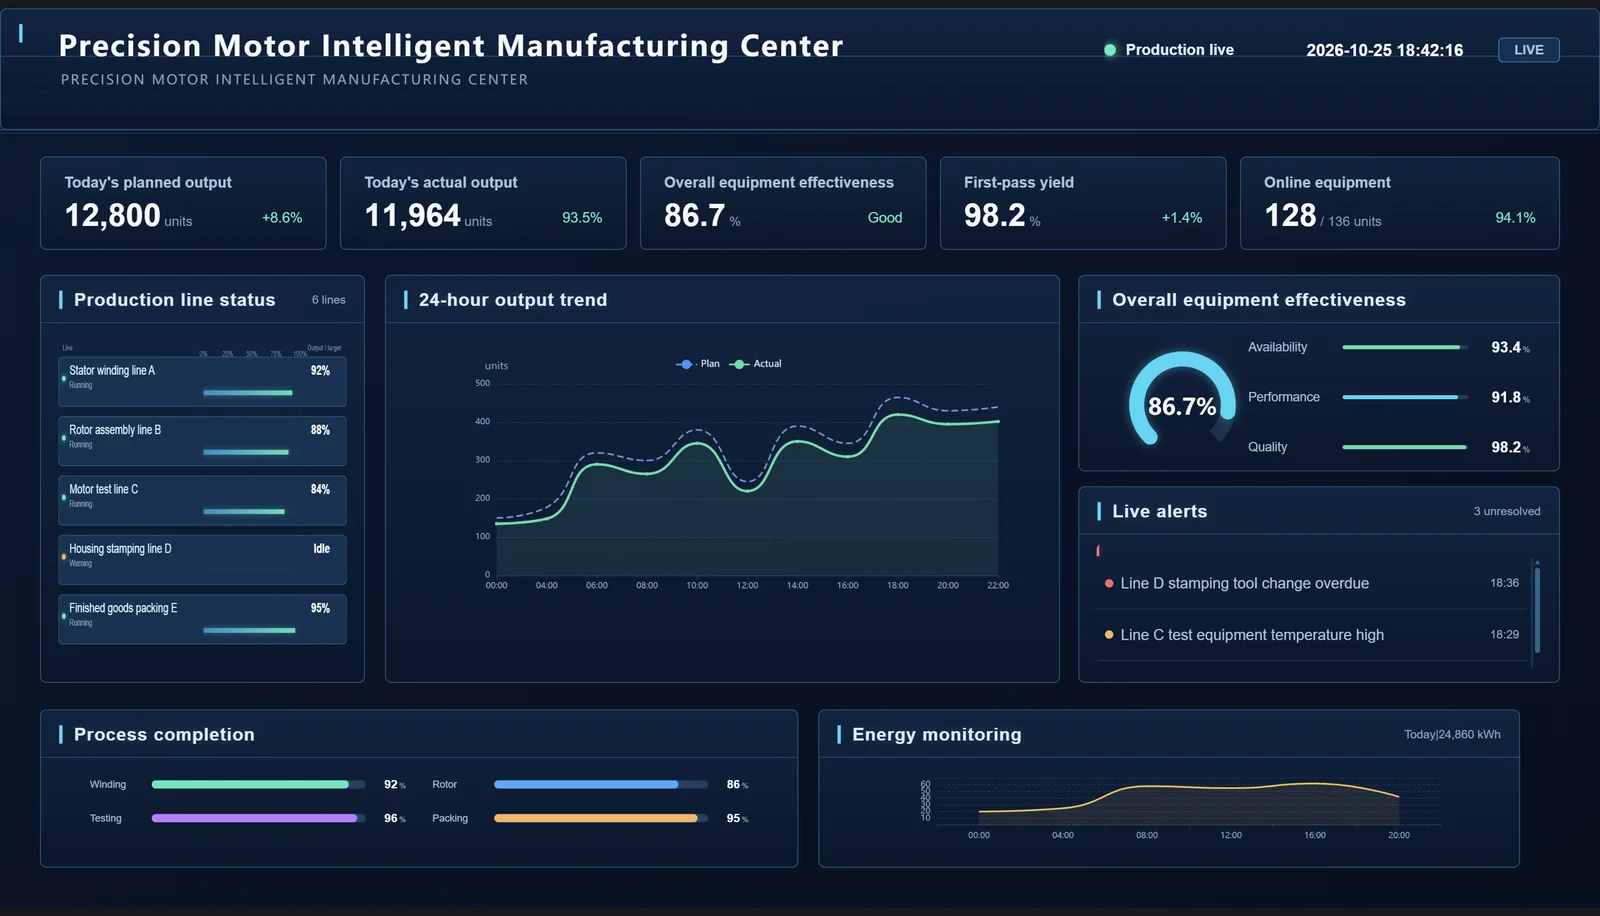This screenshot has height=916, width=1600.
Task: Click the 'Today|24,860 kWh' energy label
Action: [1452, 734]
